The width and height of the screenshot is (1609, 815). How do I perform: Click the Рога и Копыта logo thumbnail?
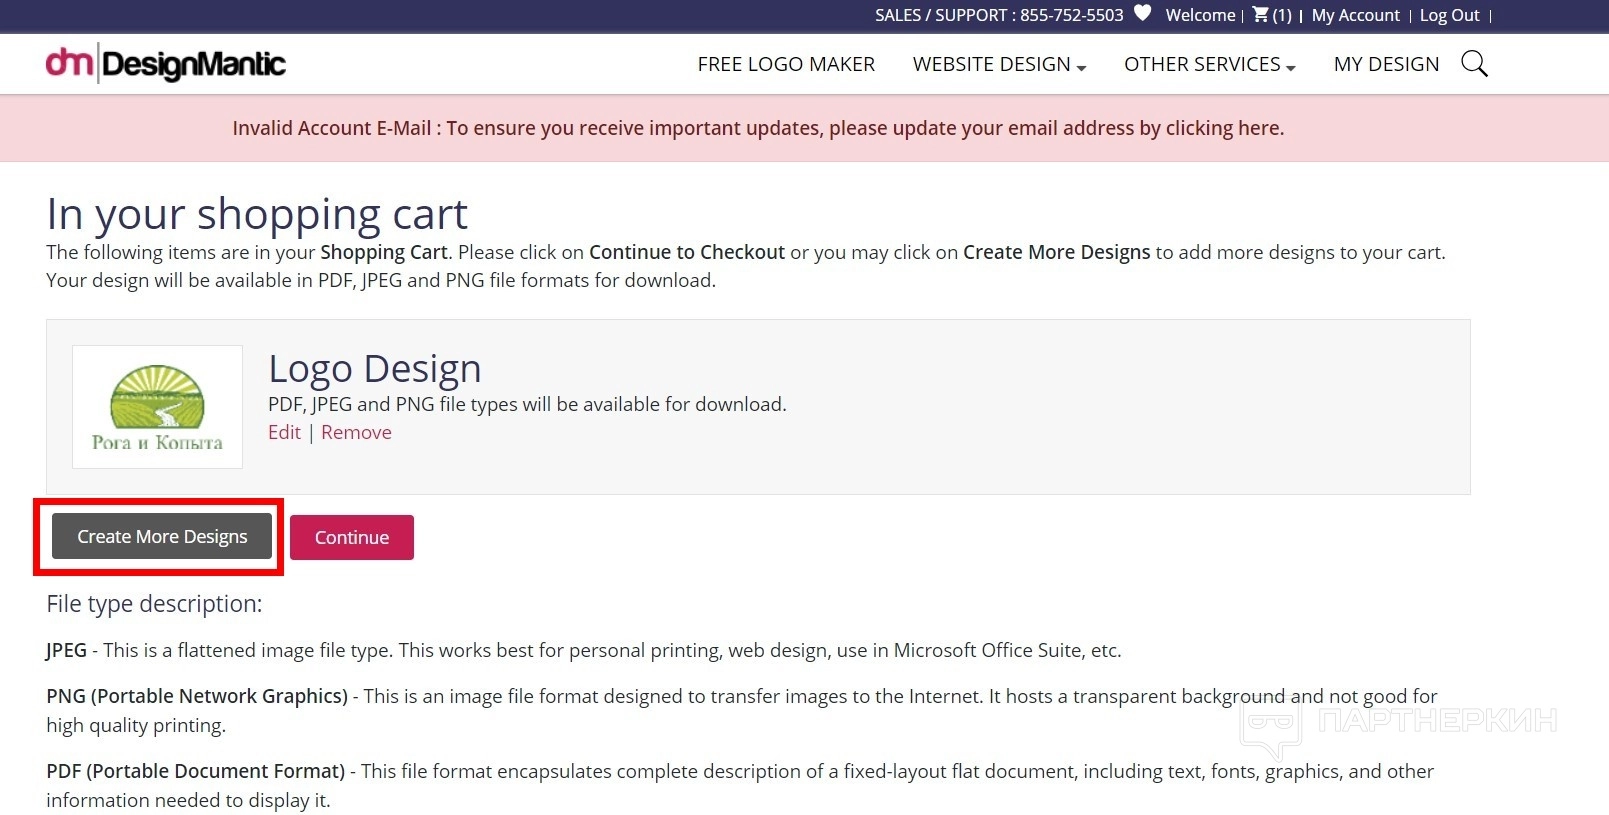pyautogui.click(x=157, y=407)
